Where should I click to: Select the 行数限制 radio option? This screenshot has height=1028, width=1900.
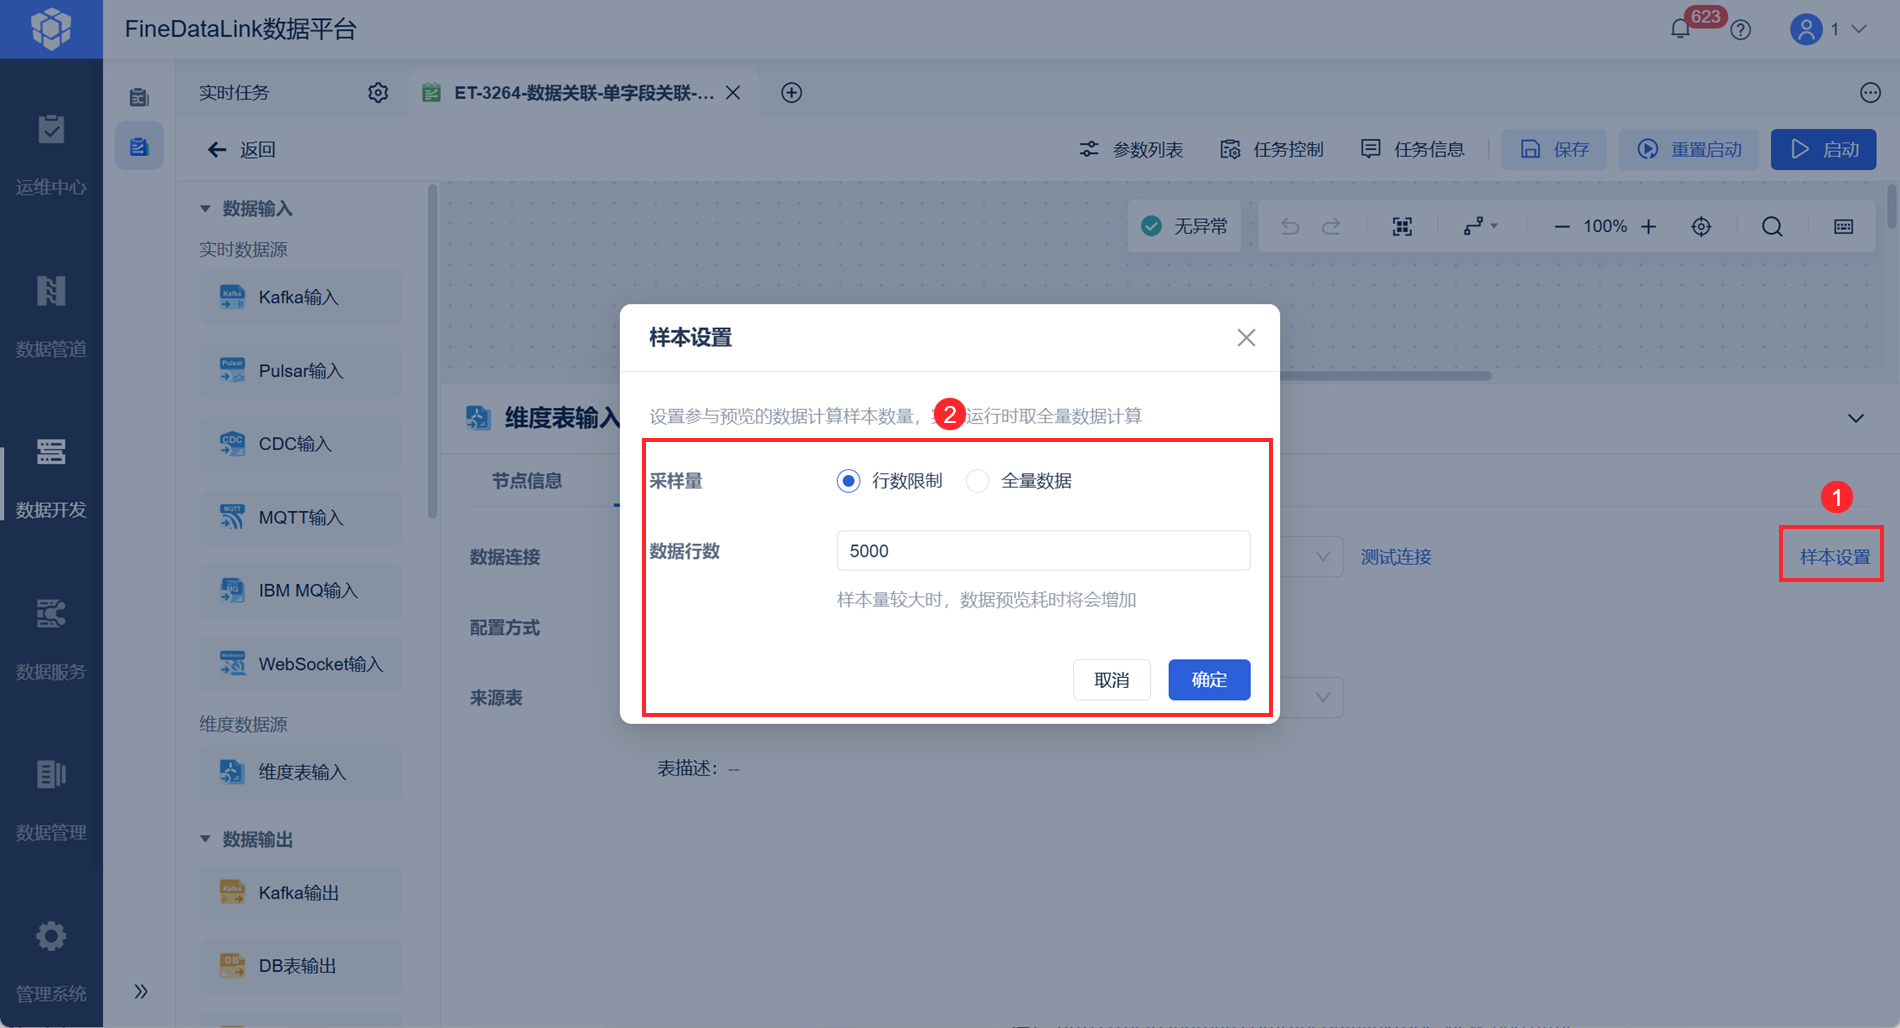tap(848, 481)
